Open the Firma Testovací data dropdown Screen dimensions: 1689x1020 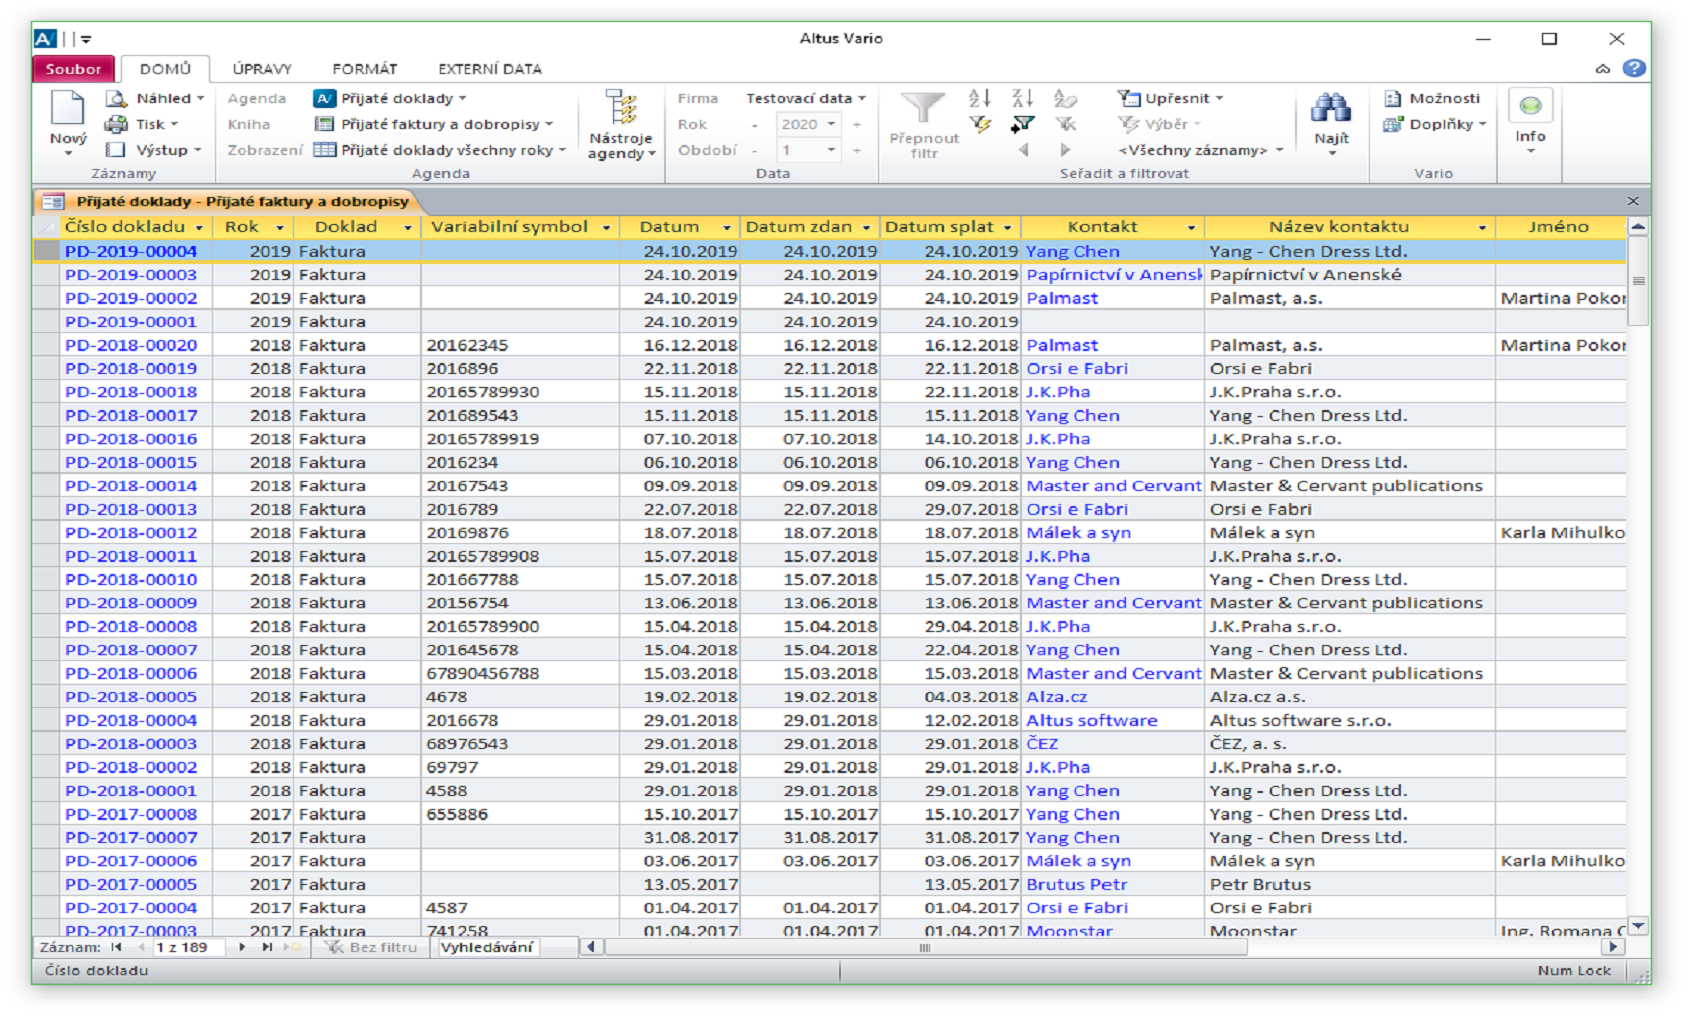point(806,98)
